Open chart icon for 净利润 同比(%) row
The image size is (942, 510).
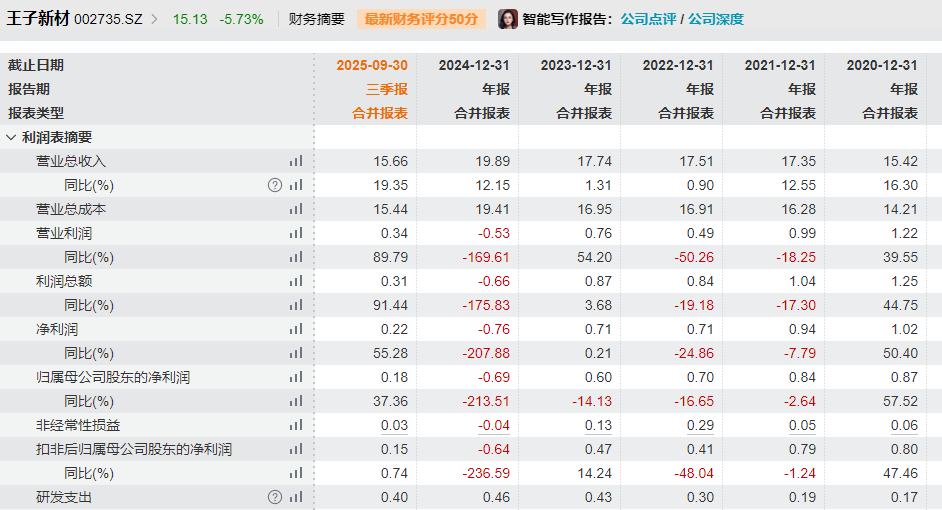tap(296, 353)
